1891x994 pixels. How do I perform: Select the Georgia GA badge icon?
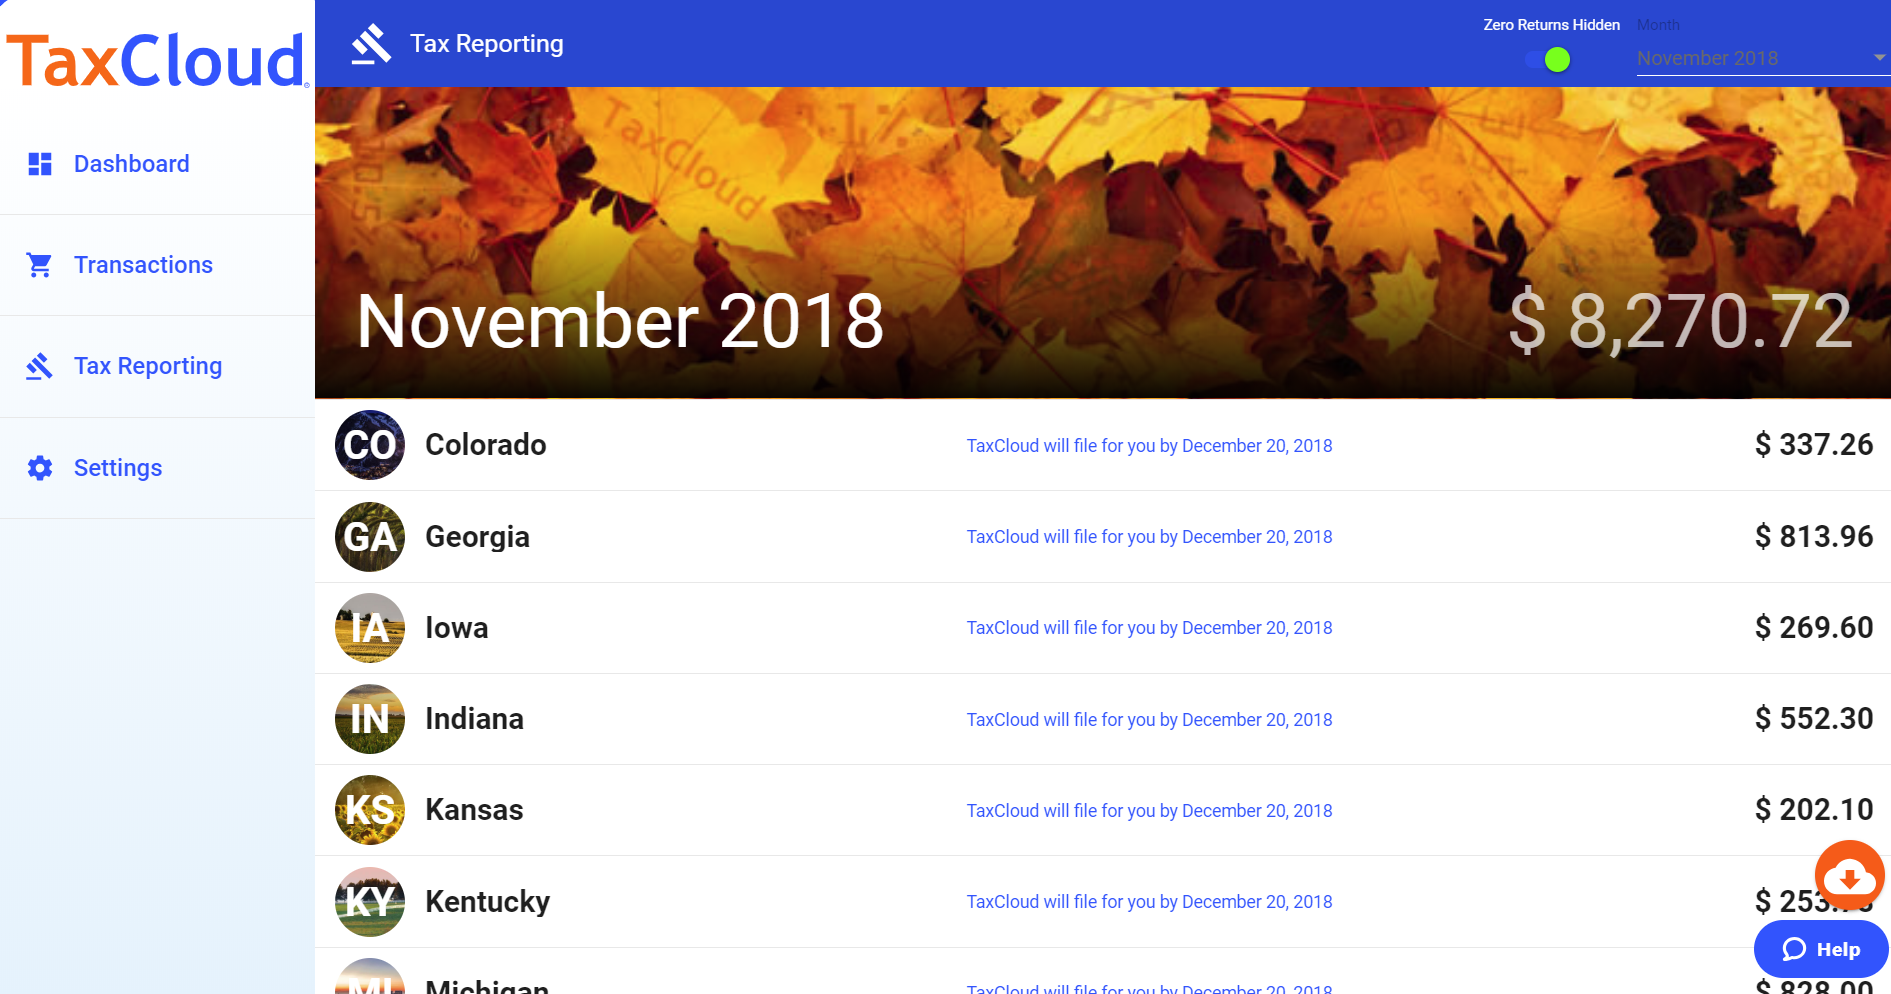(x=369, y=536)
